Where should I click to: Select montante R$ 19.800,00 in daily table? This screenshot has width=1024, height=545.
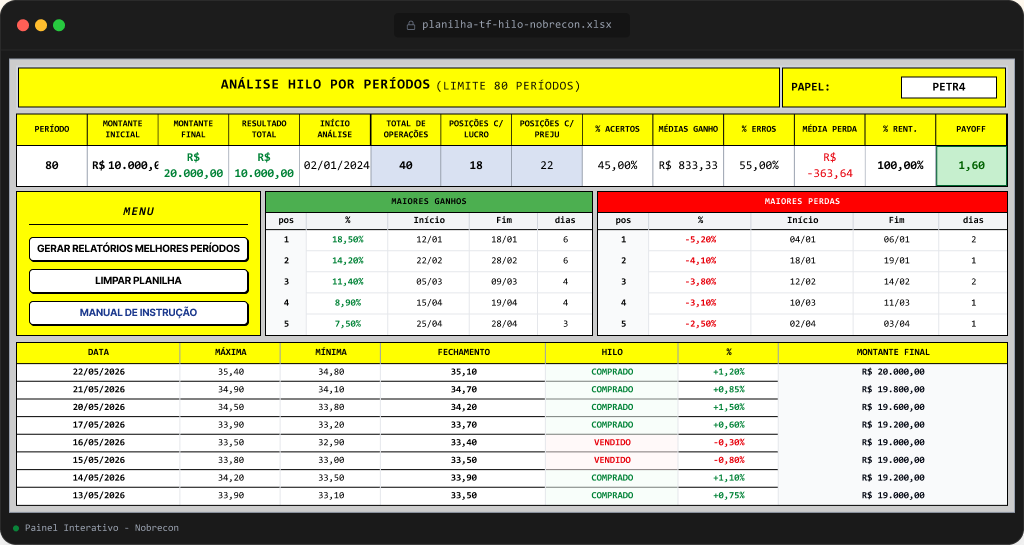click(x=893, y=390)
